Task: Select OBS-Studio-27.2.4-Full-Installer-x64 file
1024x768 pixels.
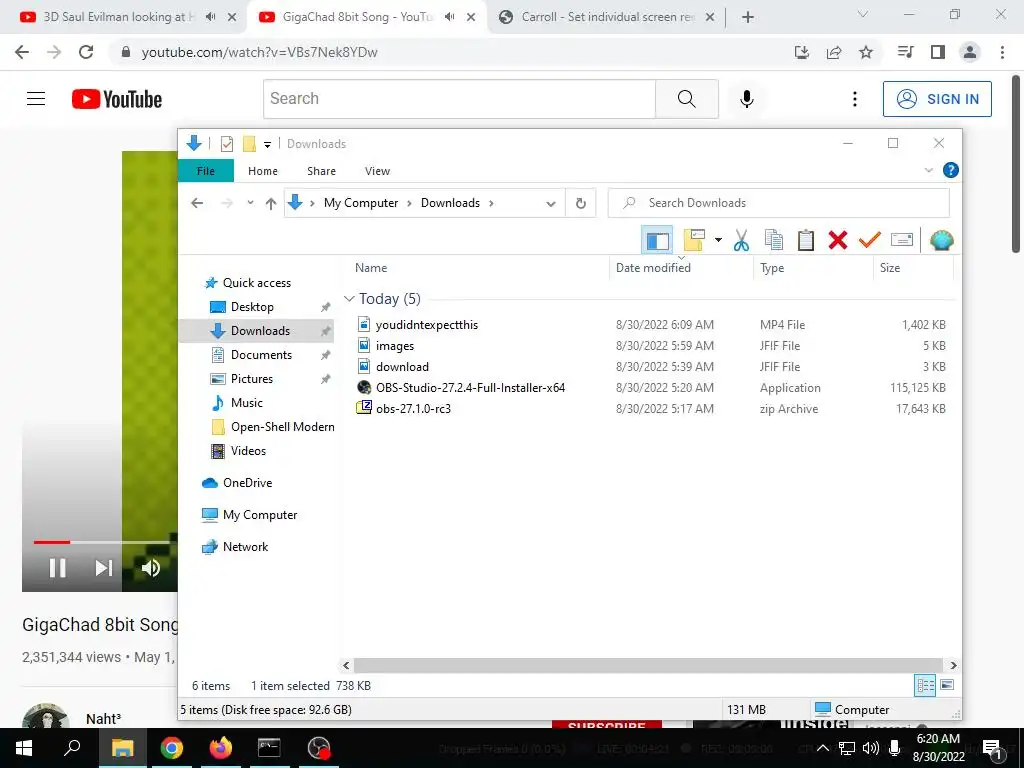Action: pos(470,387)
